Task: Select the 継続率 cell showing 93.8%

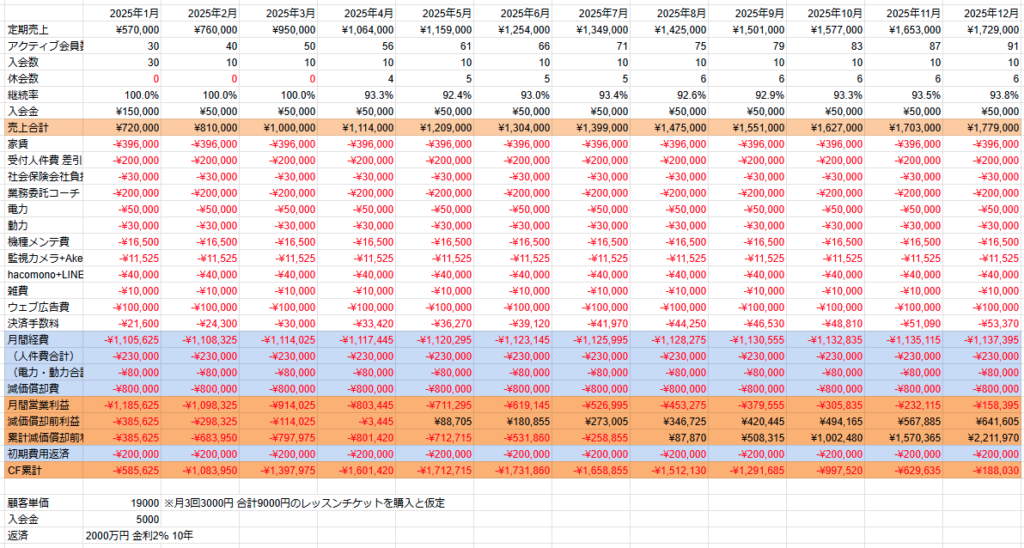Action: tap(982, 95)
